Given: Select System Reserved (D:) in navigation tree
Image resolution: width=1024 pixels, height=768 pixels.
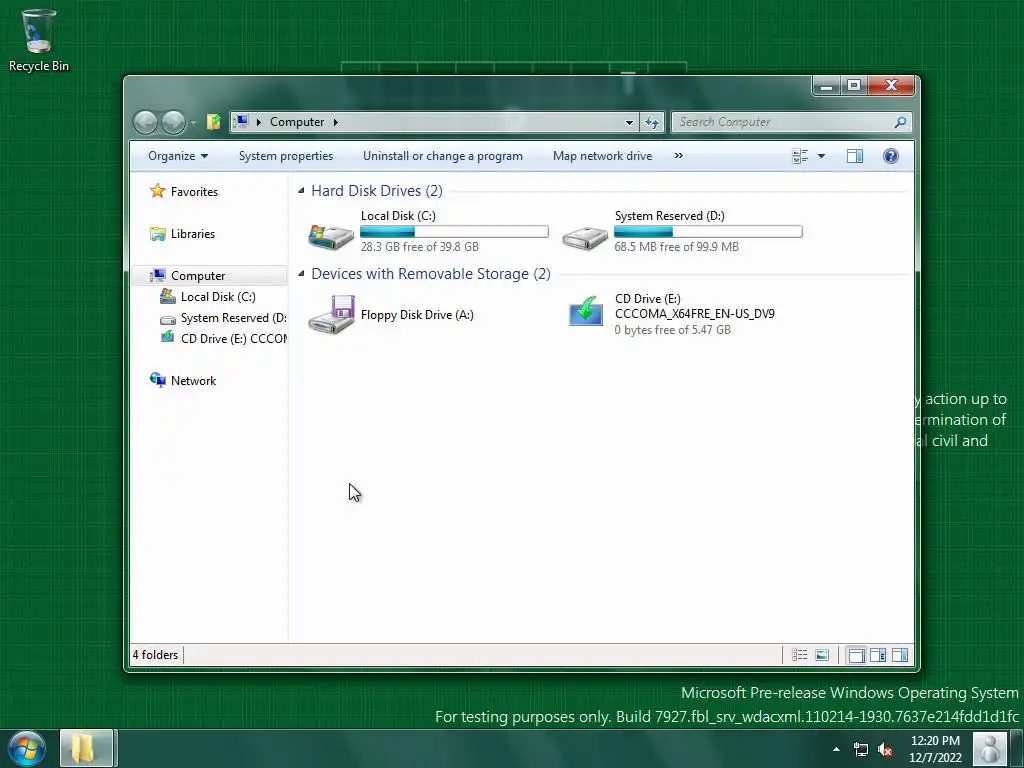Looking at the screenshot, I should 233,317.
